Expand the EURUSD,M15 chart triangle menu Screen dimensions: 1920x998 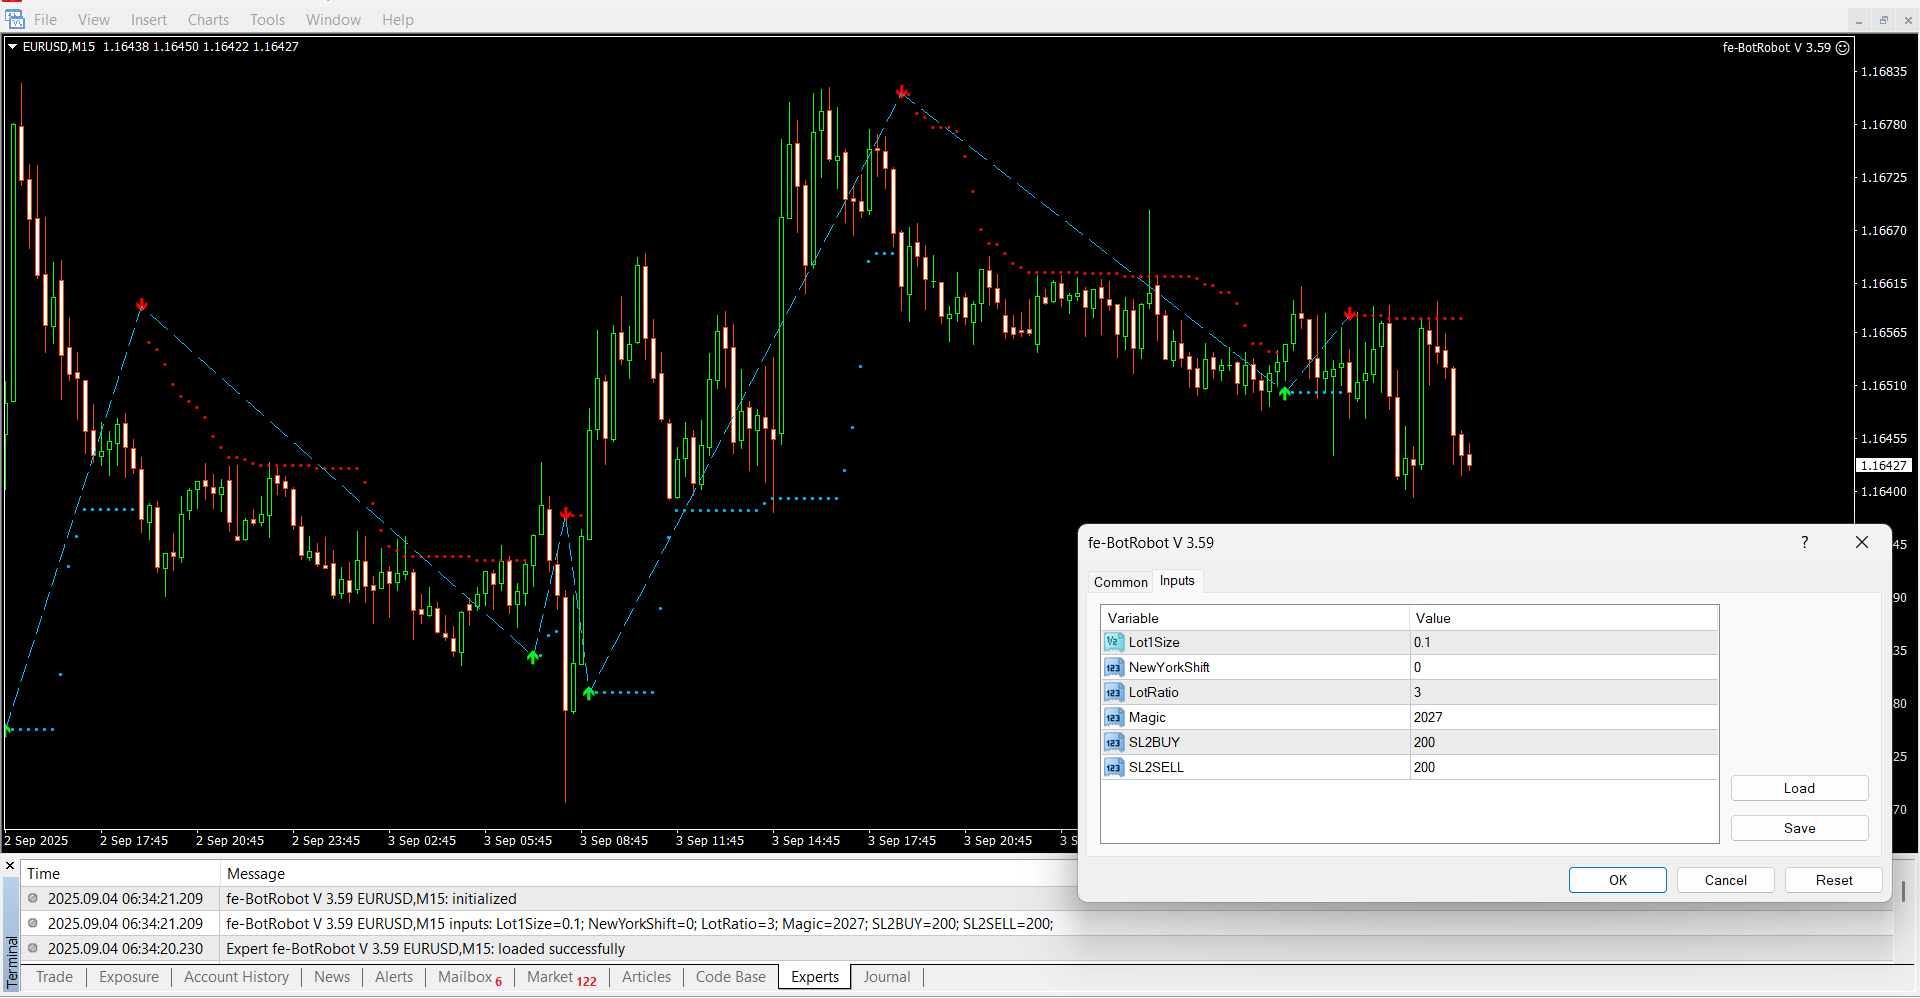click(13, 47)
